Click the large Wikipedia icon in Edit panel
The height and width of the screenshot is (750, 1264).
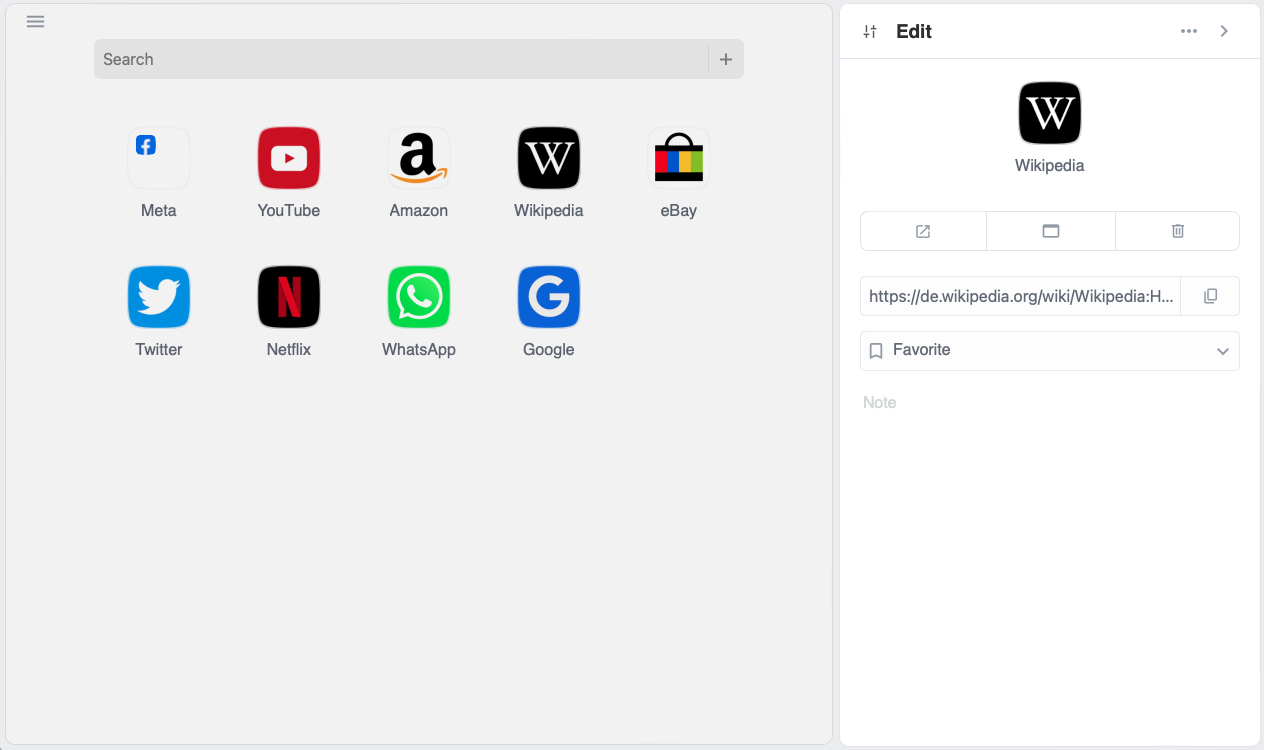1050,113
